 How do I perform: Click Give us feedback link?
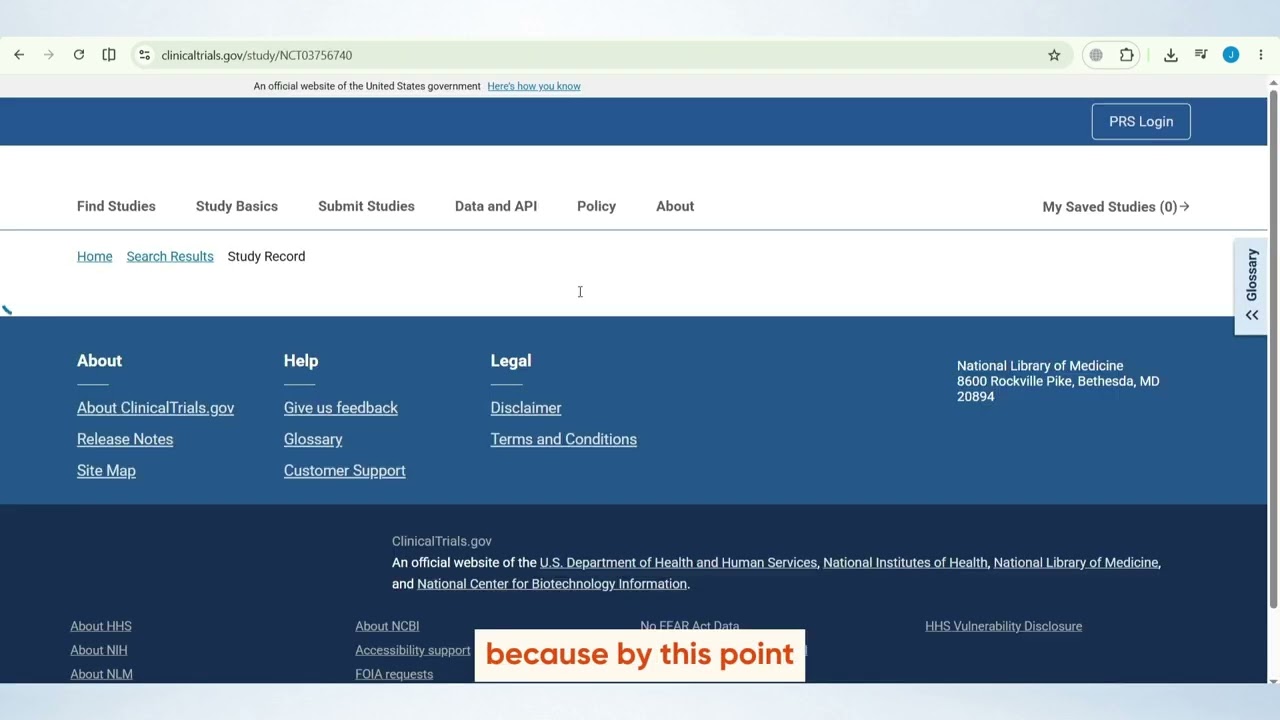tap(341, 408)
